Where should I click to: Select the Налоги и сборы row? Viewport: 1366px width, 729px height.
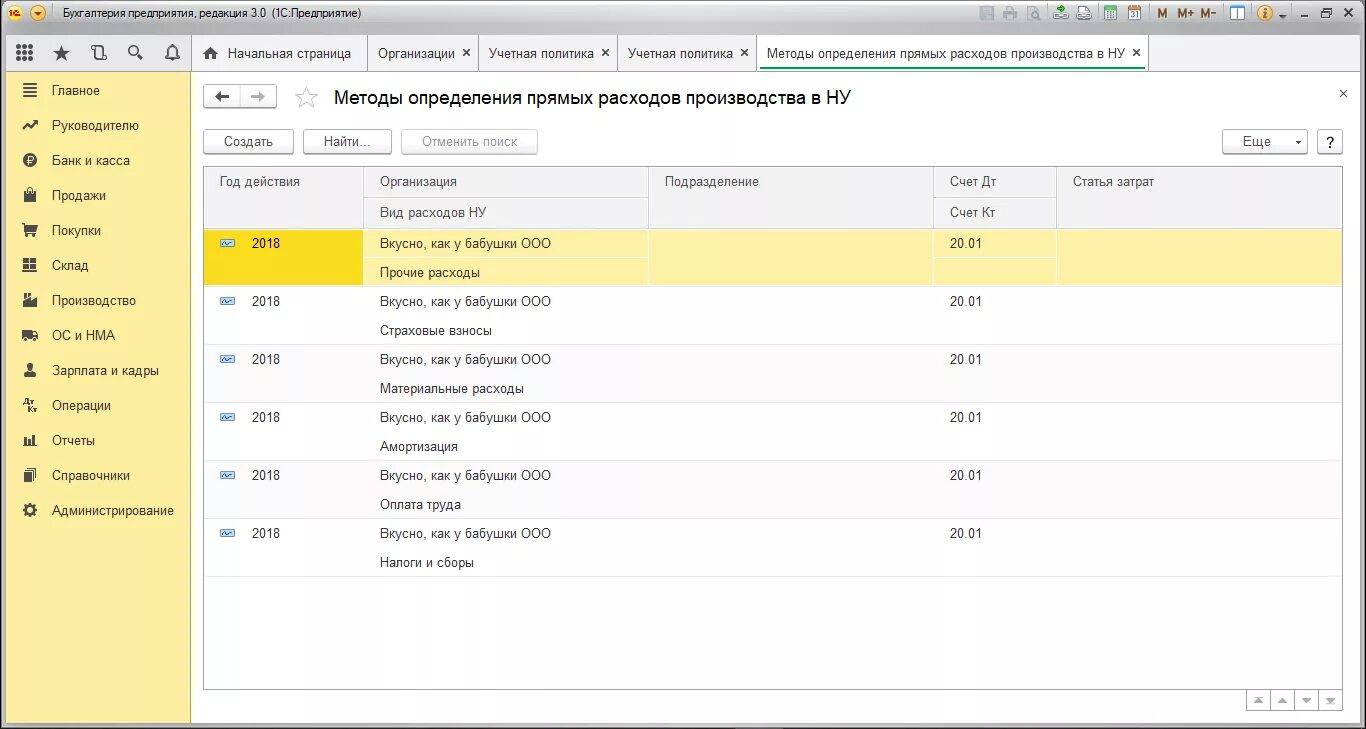(x=773, y=548)
